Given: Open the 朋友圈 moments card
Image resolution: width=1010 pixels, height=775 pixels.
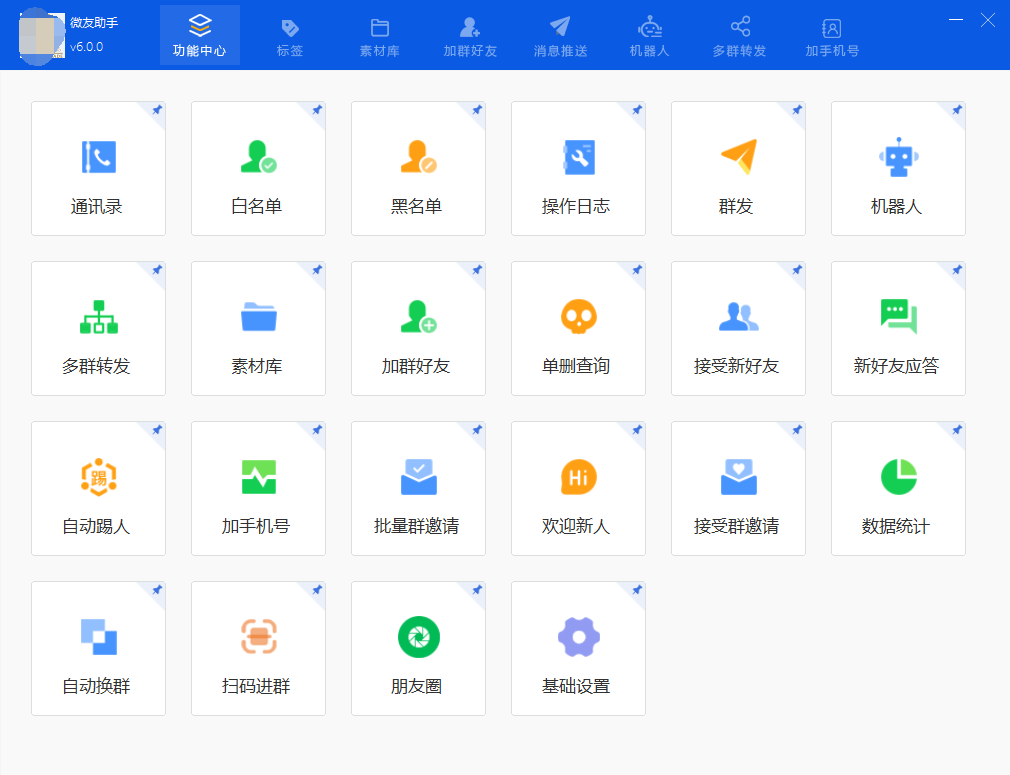Looking at the screenshot, I should [418, 649].
